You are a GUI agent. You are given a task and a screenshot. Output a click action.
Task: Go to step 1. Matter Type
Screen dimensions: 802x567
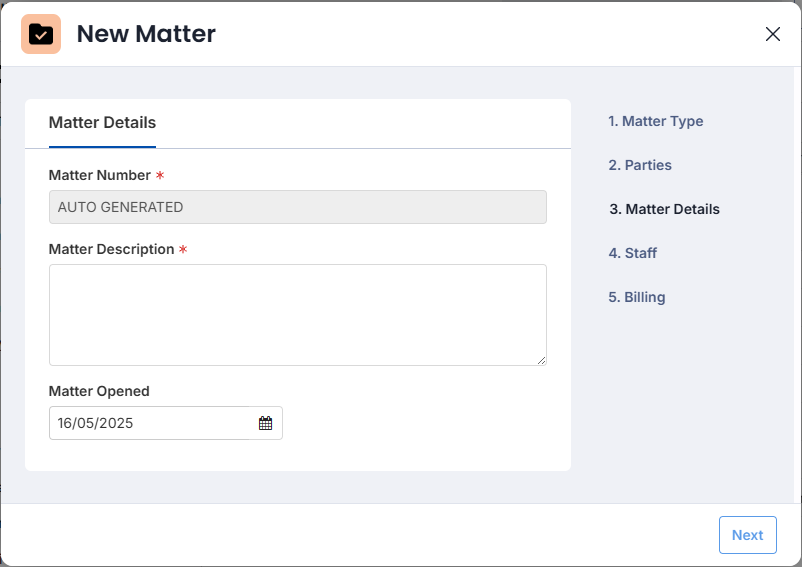tap(655, 121)
